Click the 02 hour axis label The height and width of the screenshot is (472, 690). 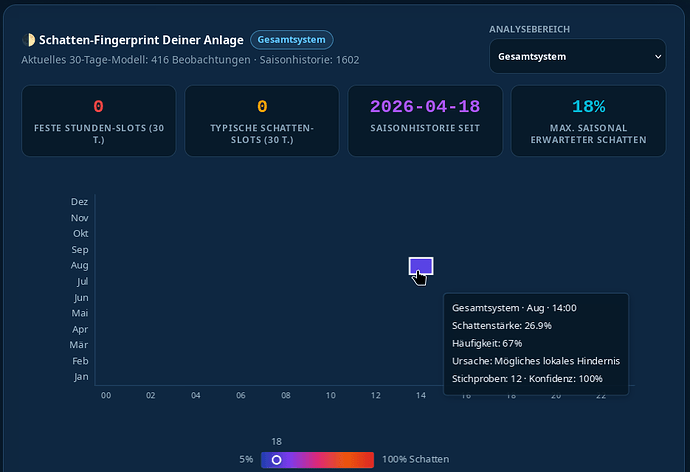[150, 395]
